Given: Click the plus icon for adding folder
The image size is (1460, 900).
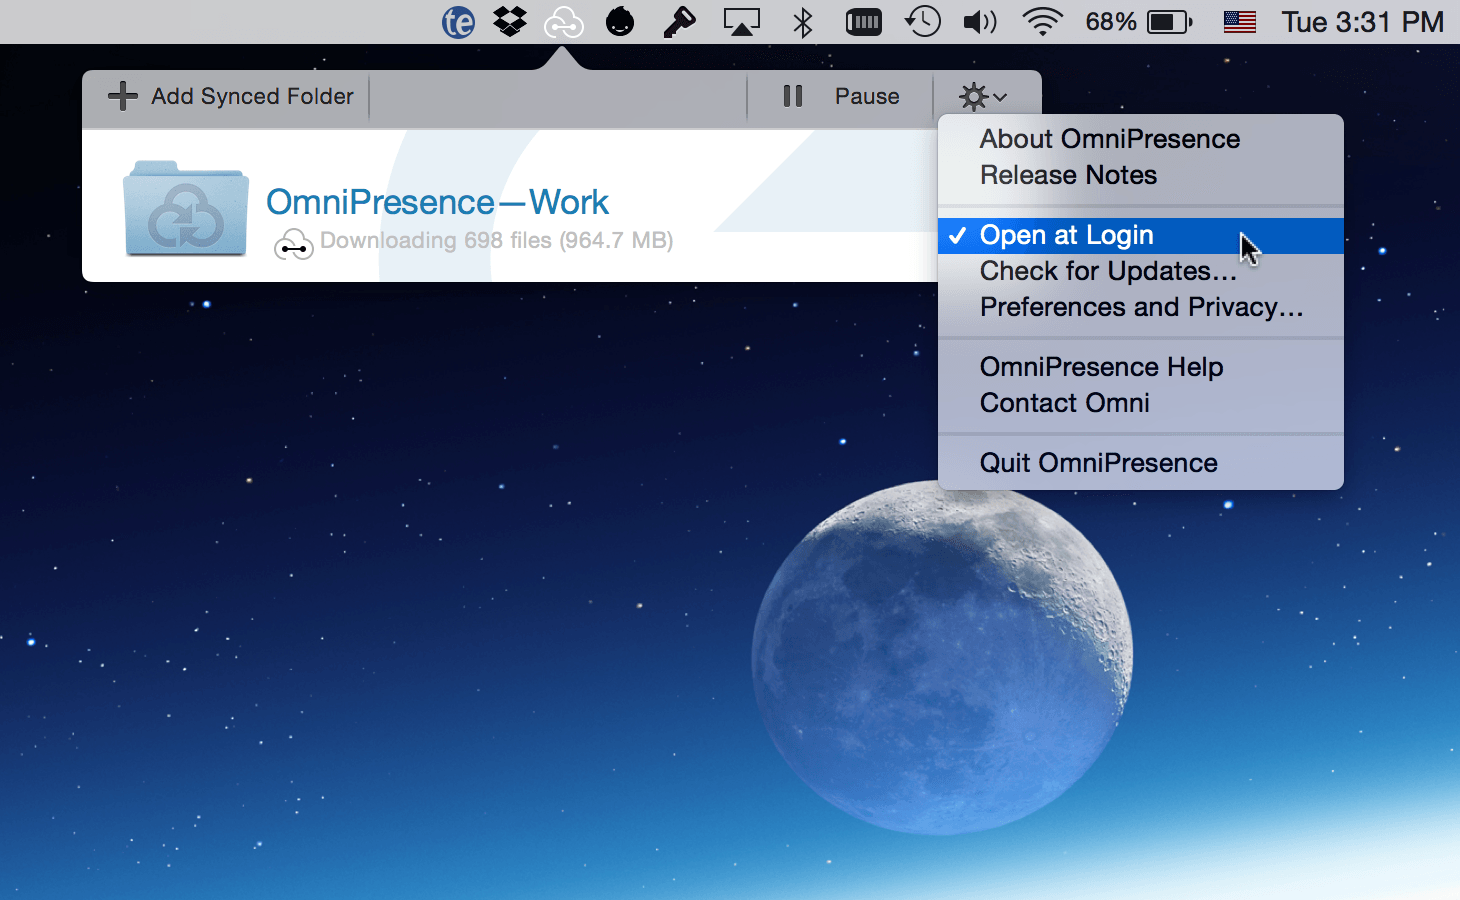Looking at the screenshot, I should (123, 96).
